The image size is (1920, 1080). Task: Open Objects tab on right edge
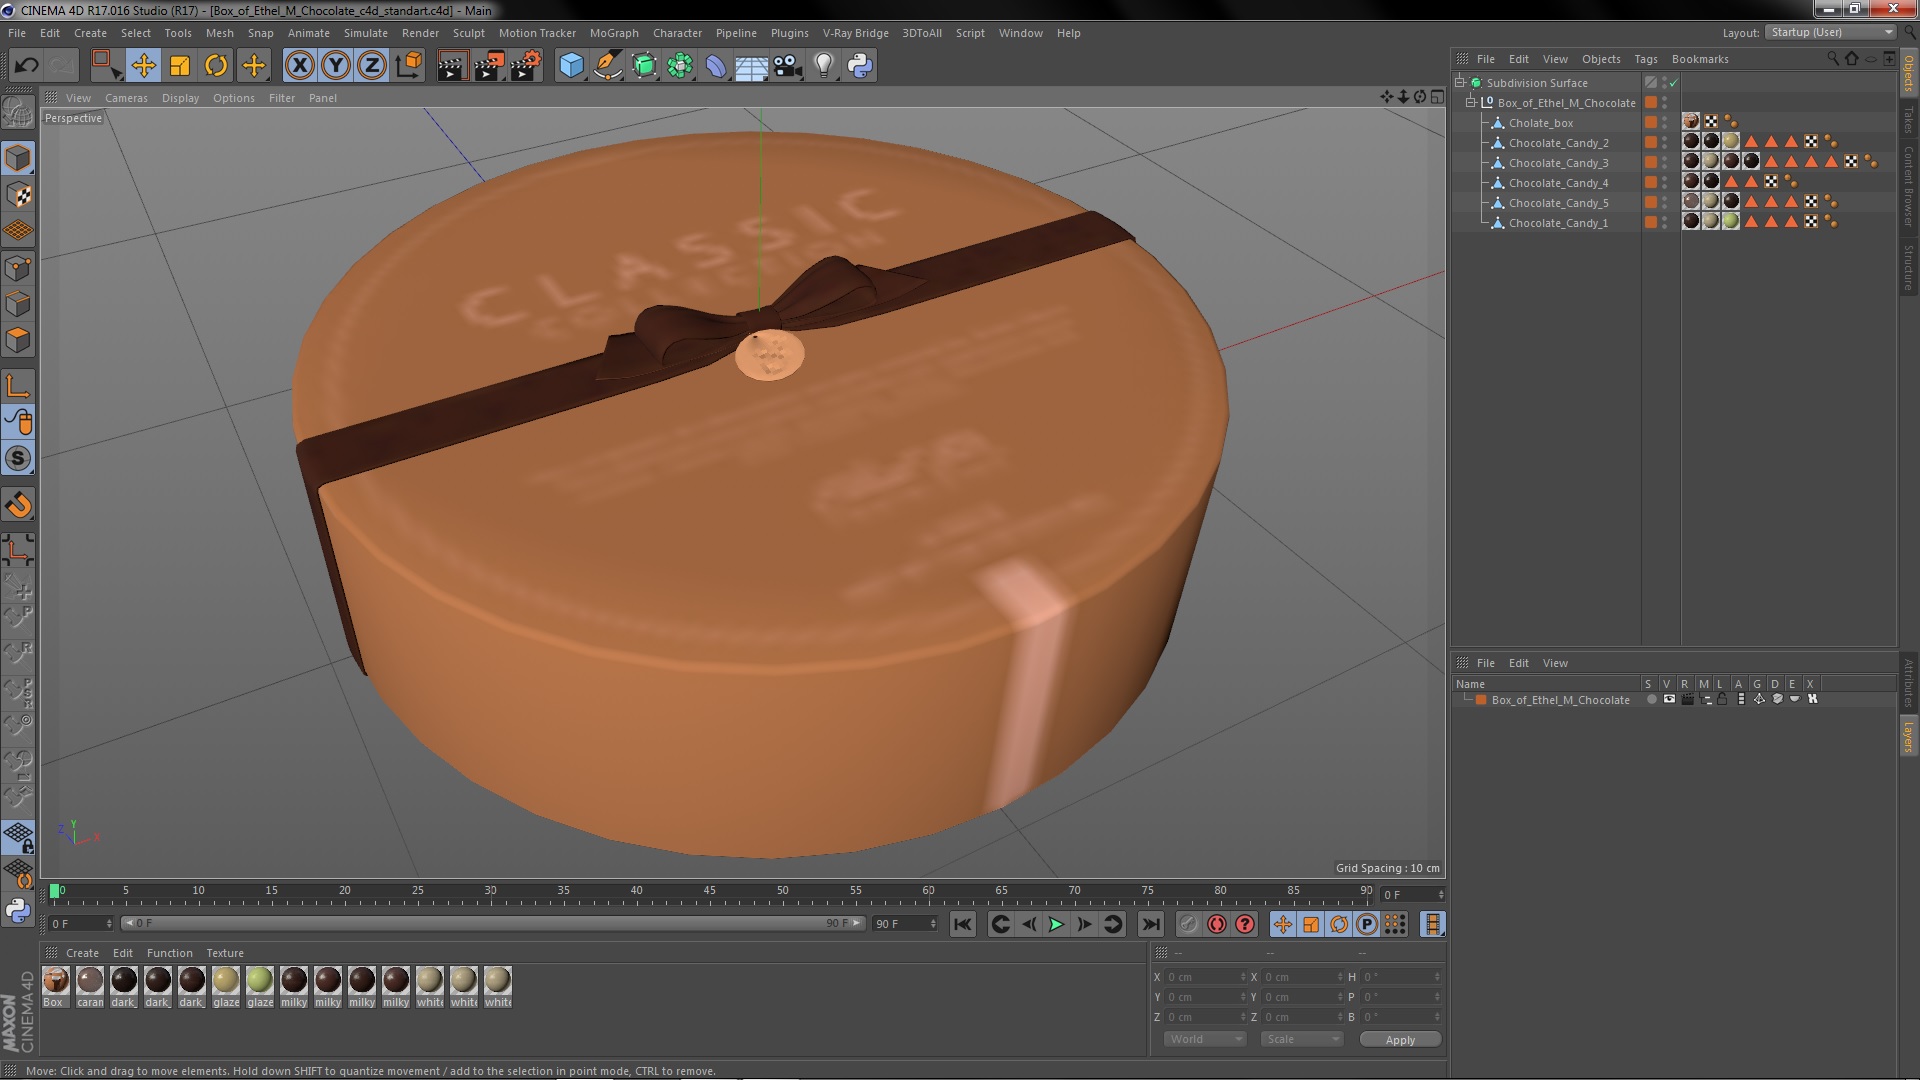[x=1909, y=72]
